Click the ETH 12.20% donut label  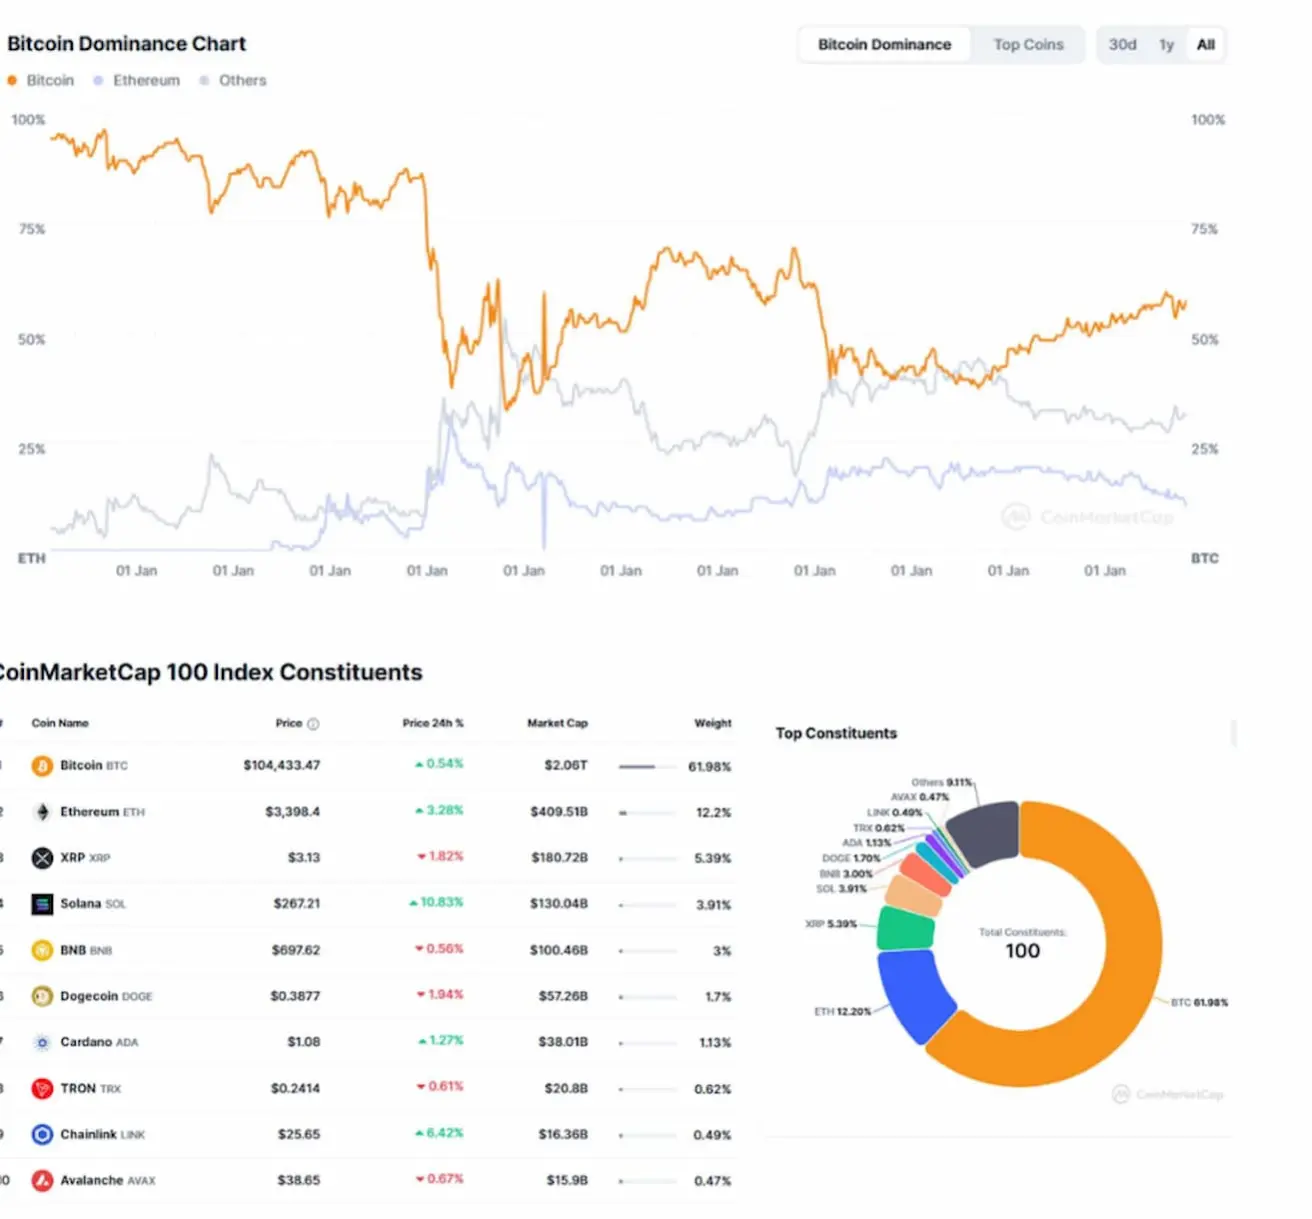843,1012
